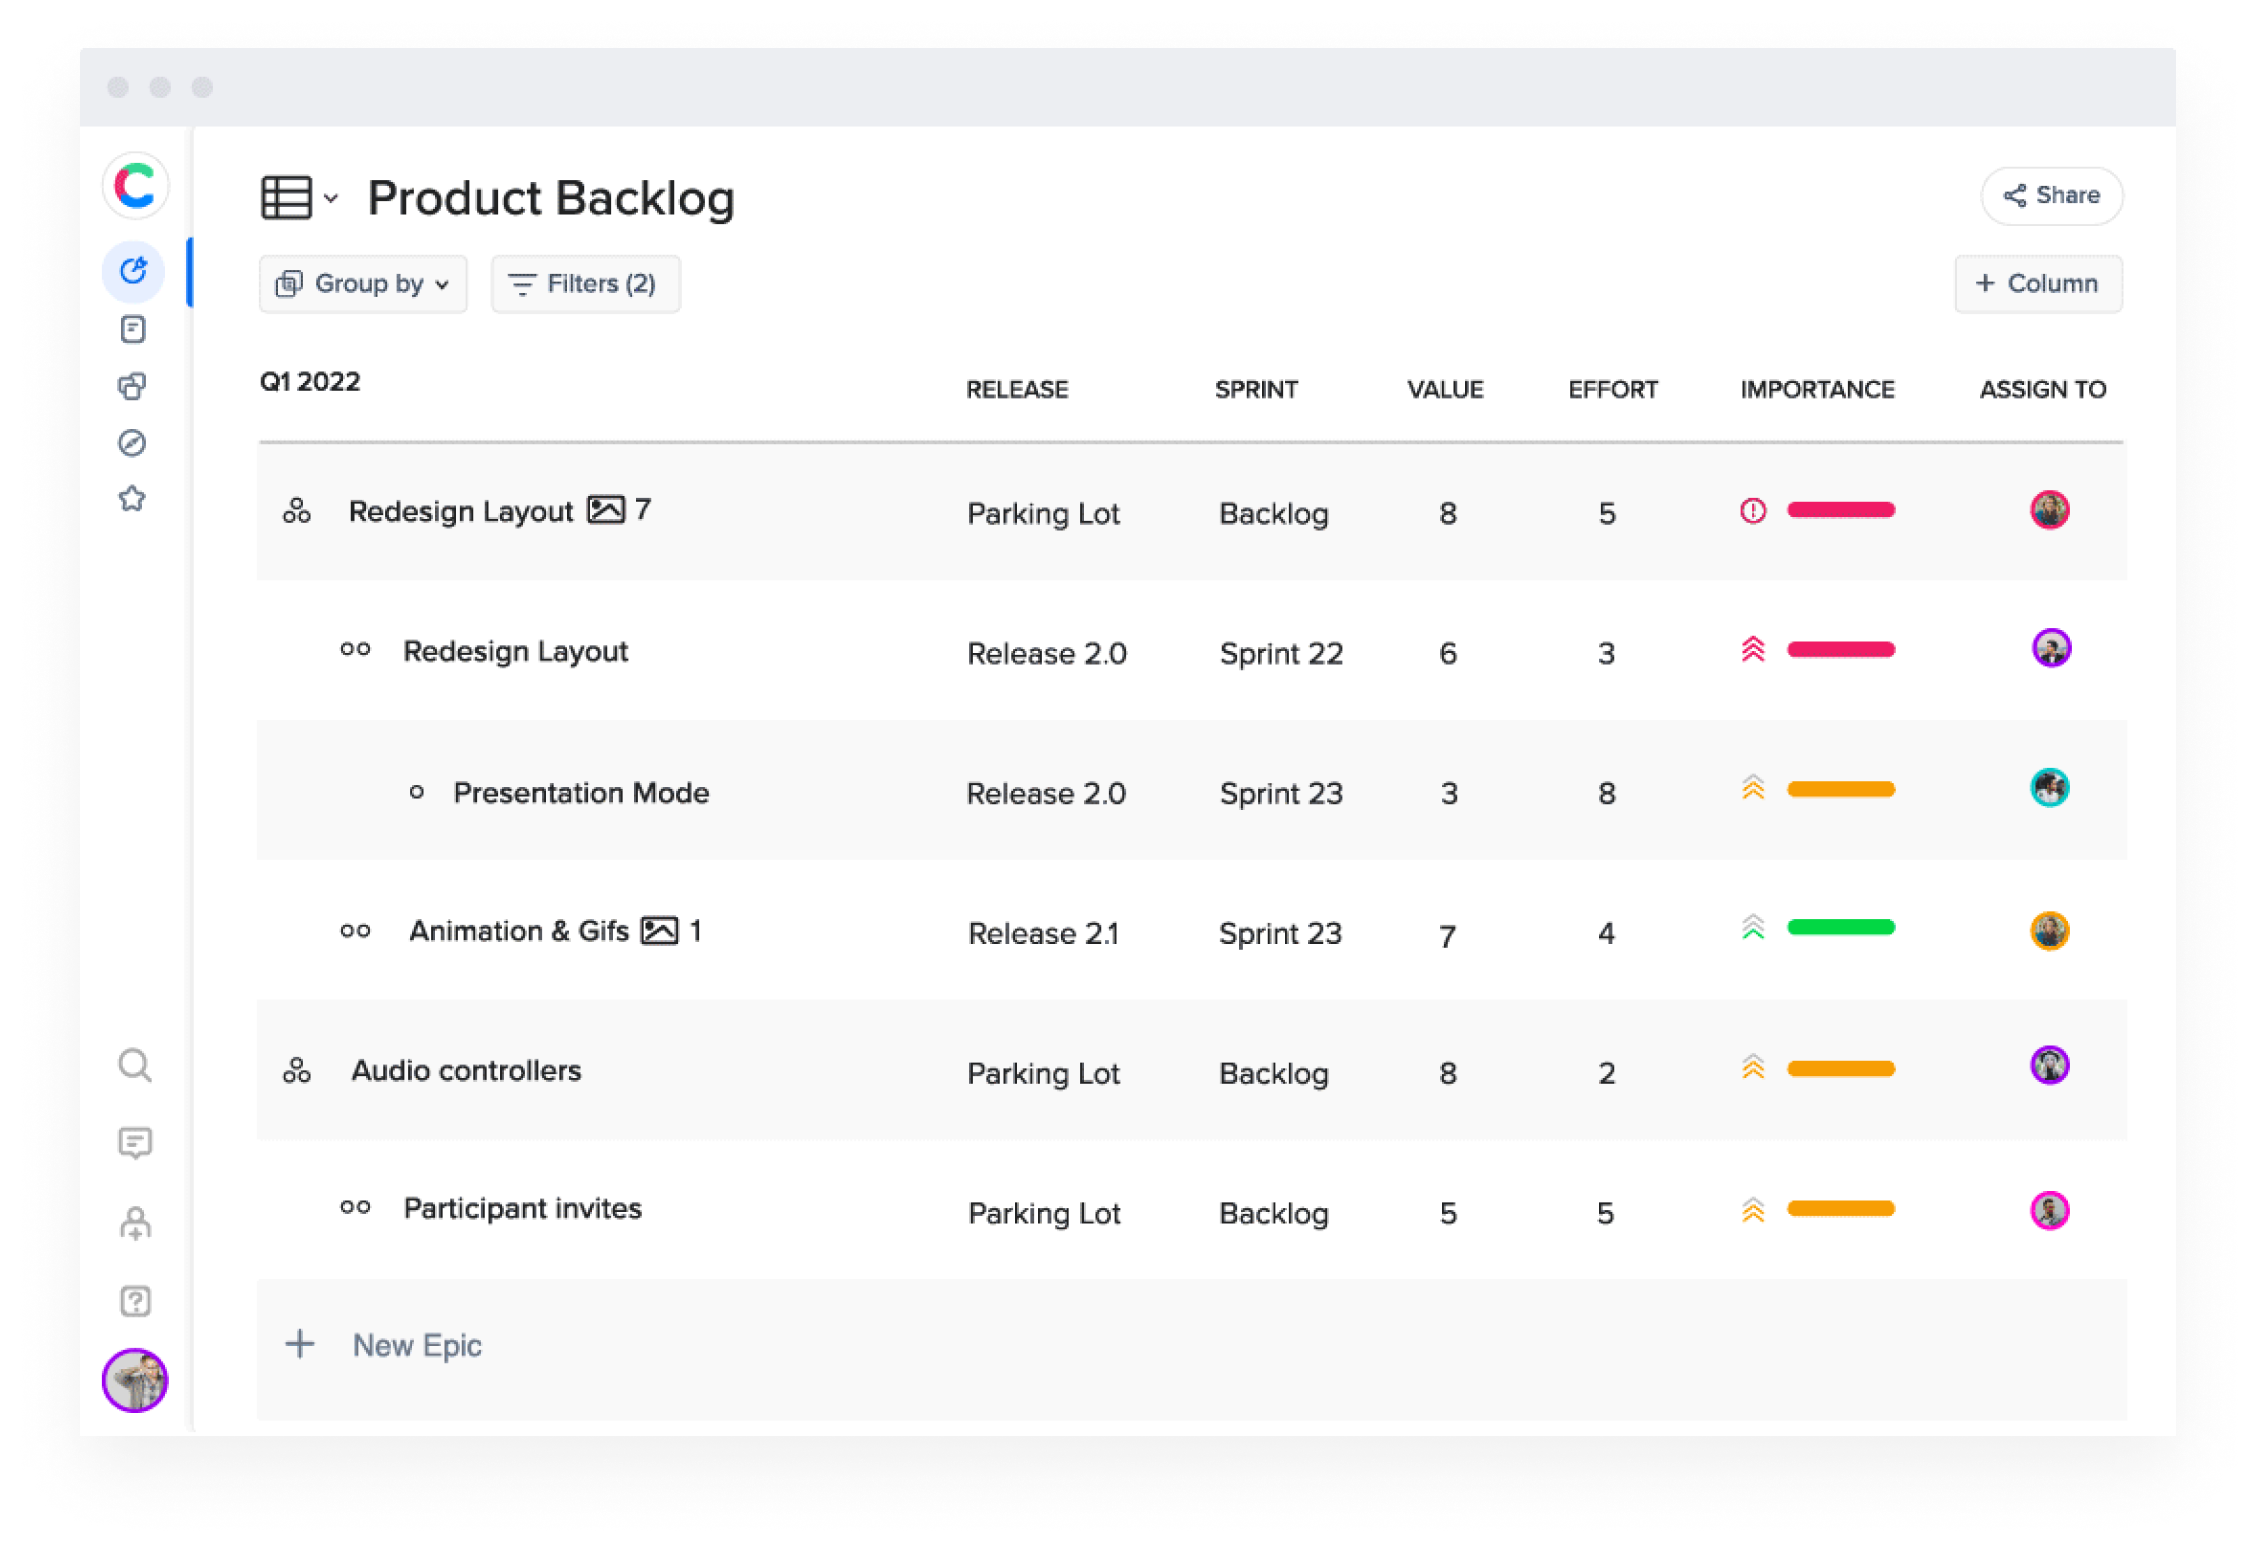The height and width of the screenshot is (1548, 2256).
Task: Click the green importance bar for Animation & Gifs
Action: pyautogui.click(x=1840, y=928)
